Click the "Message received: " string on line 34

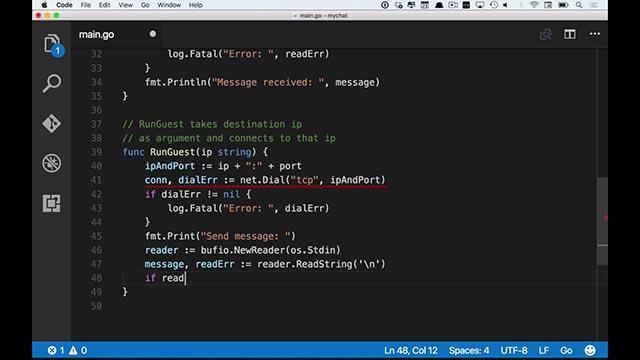[268, 82]
